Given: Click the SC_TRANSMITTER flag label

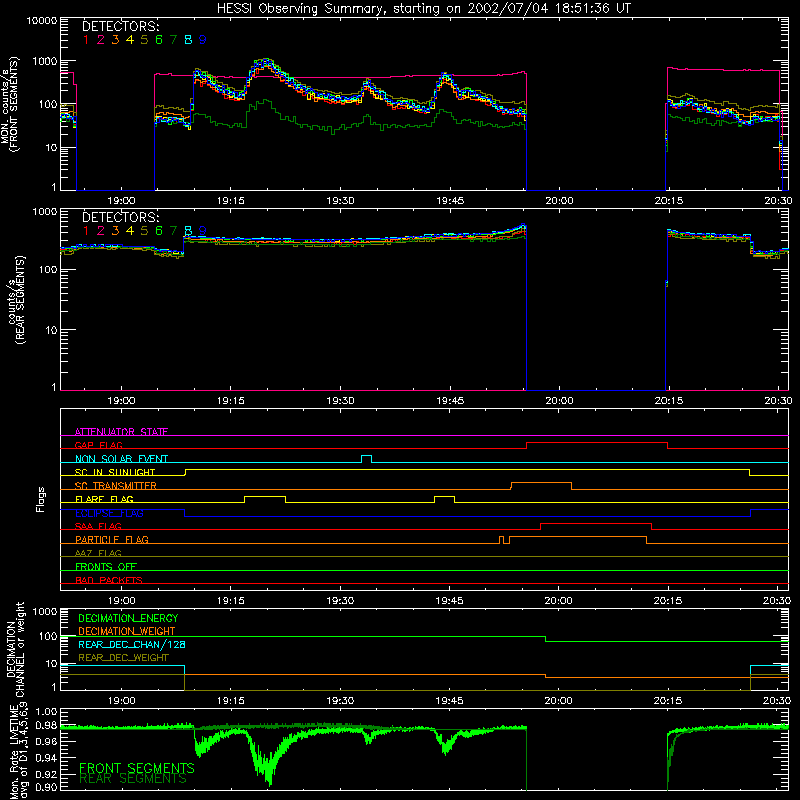Looking at the screenshot, I should [116, 485].
